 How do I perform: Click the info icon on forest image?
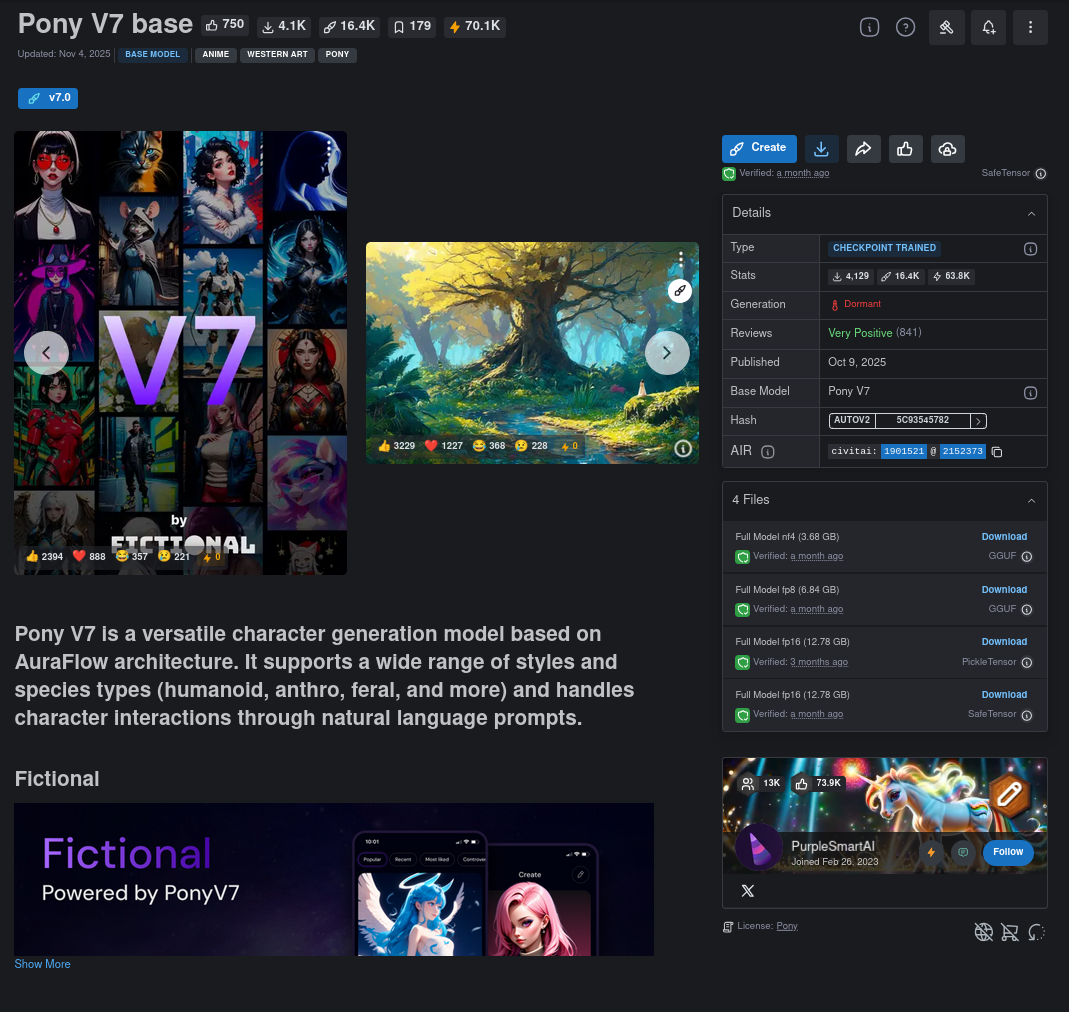[682, 448]
